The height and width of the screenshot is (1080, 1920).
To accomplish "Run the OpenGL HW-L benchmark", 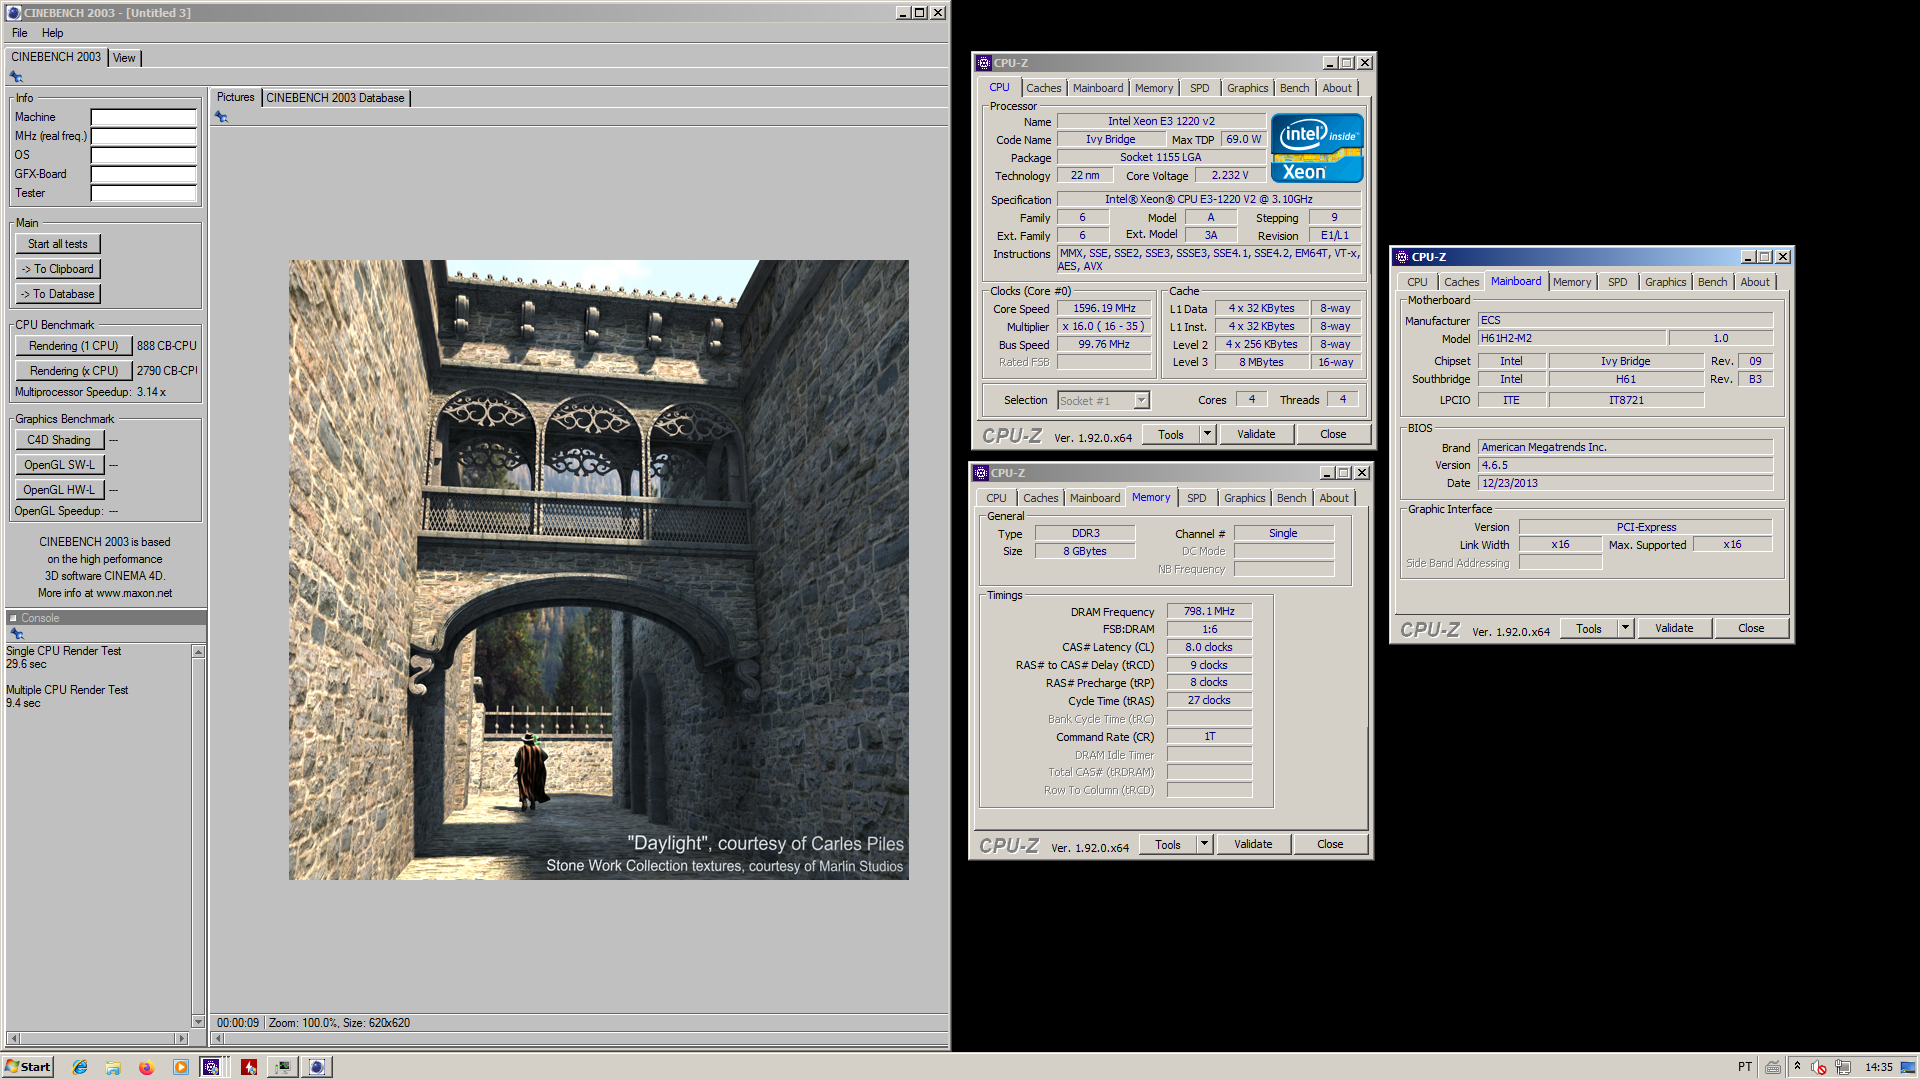I will pyautogui.click(x=59, y=490).
